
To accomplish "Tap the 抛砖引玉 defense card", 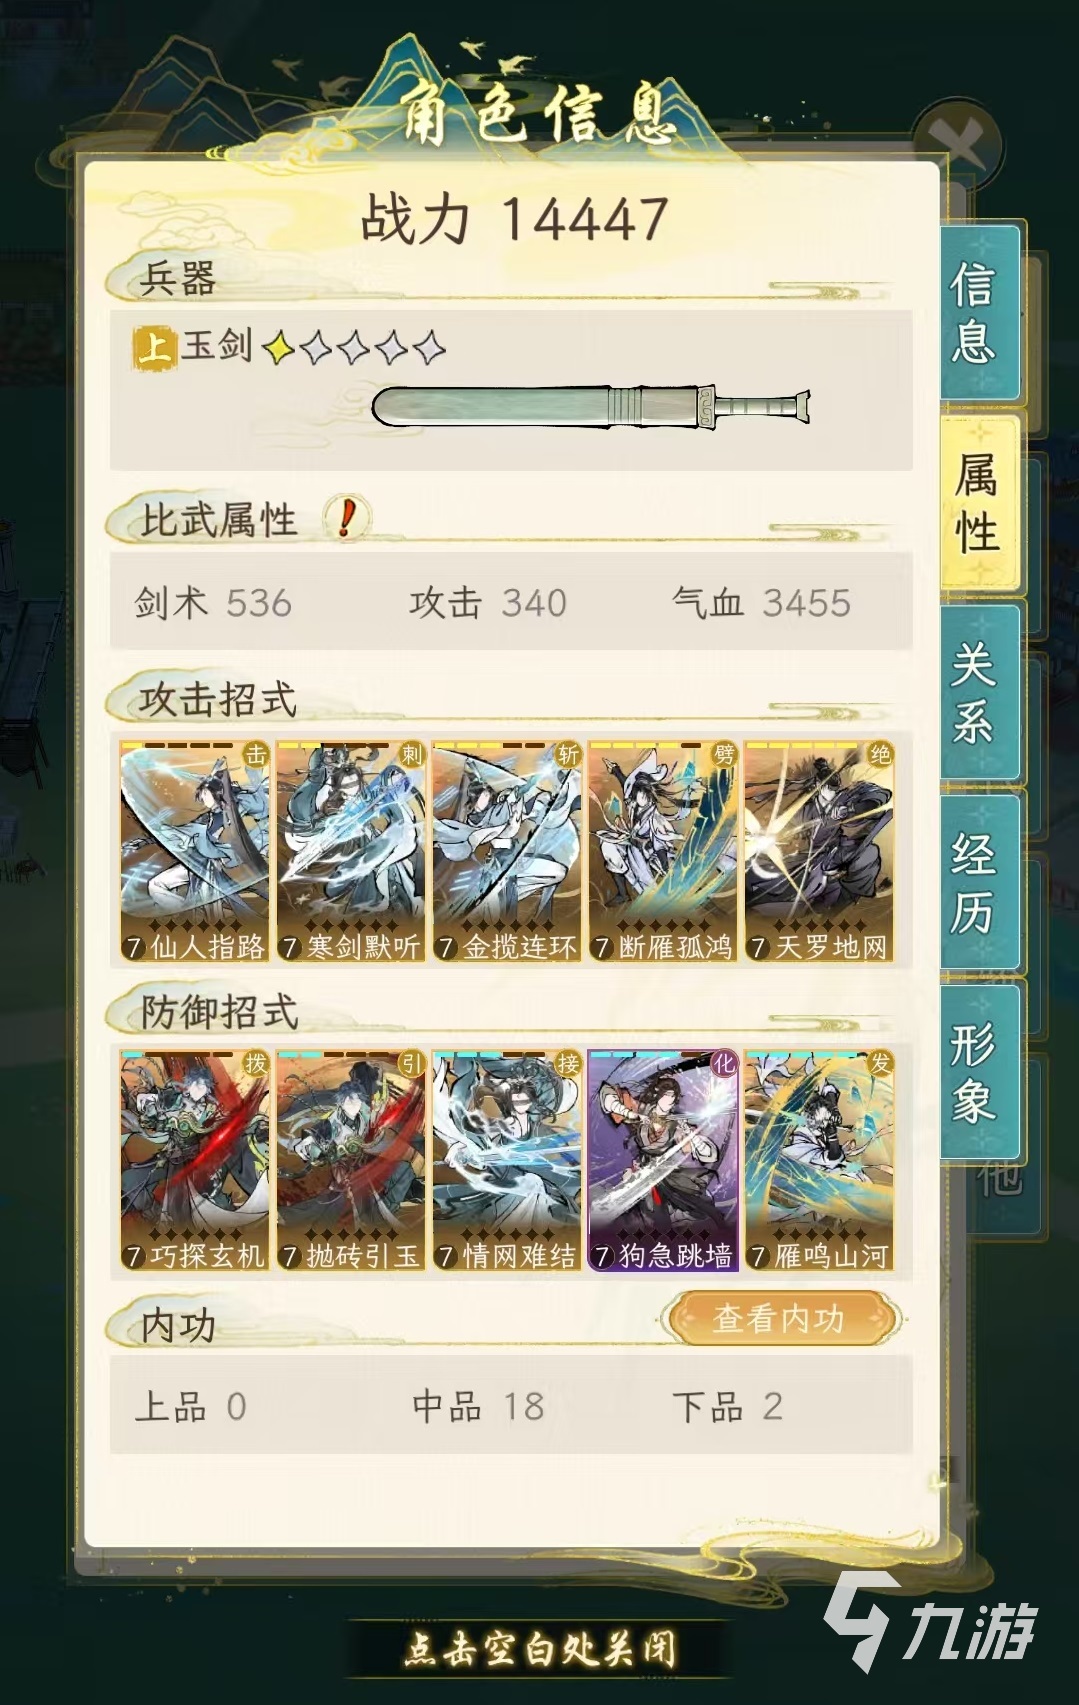I will pyautogui.click(x=350, y=1160).
